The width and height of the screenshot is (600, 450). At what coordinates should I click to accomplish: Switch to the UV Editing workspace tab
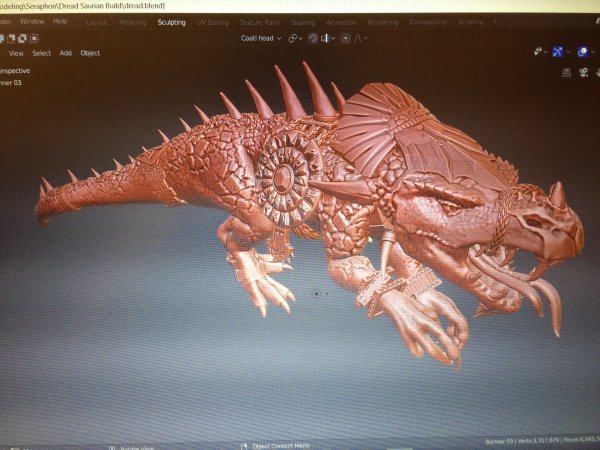(211, 21)
